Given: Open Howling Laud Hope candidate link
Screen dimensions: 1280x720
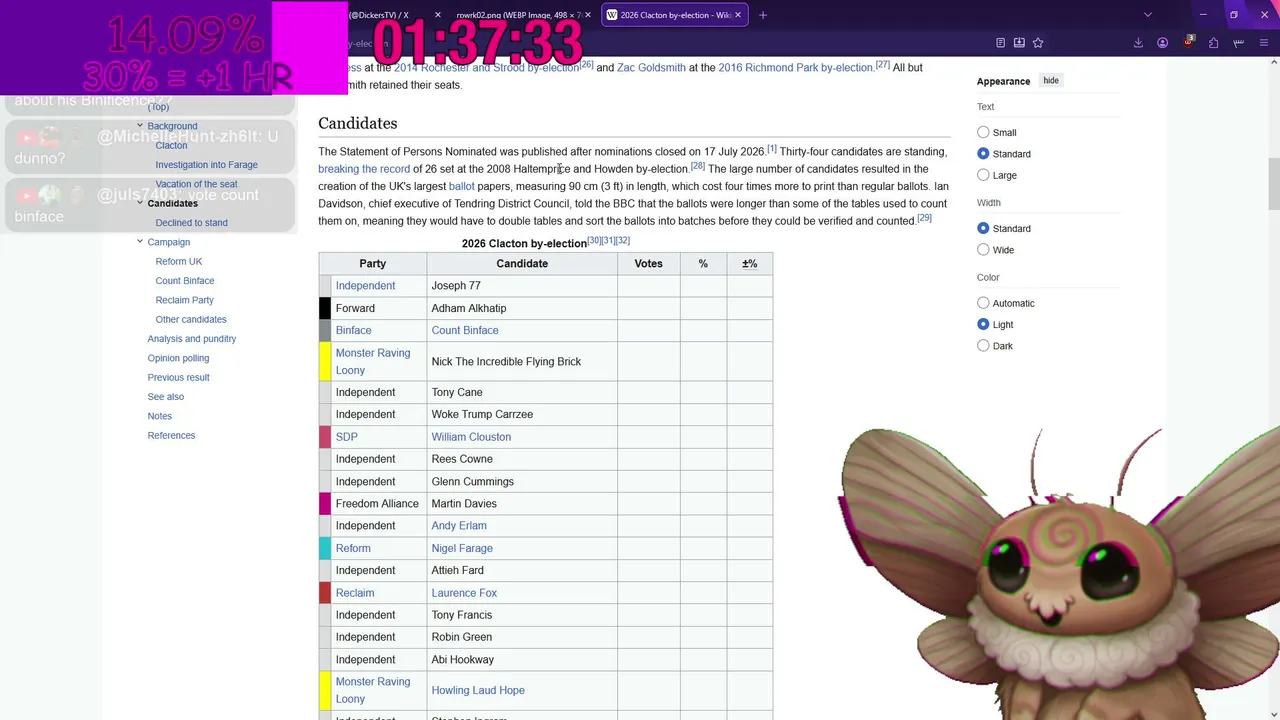Looking at the screenshot, I should [477, 690].
